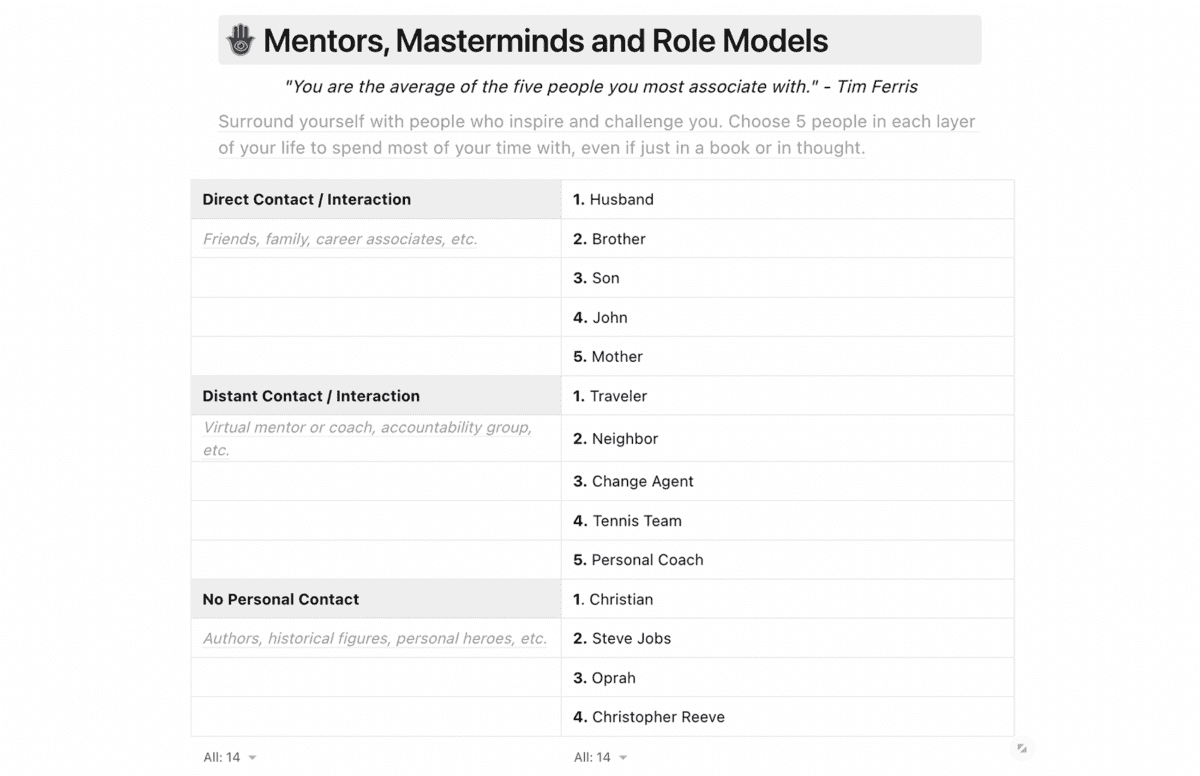Click the hamsa hand page icon
Image resolution: width=1200 pixels, height=776 pixels.
point(240,40)
